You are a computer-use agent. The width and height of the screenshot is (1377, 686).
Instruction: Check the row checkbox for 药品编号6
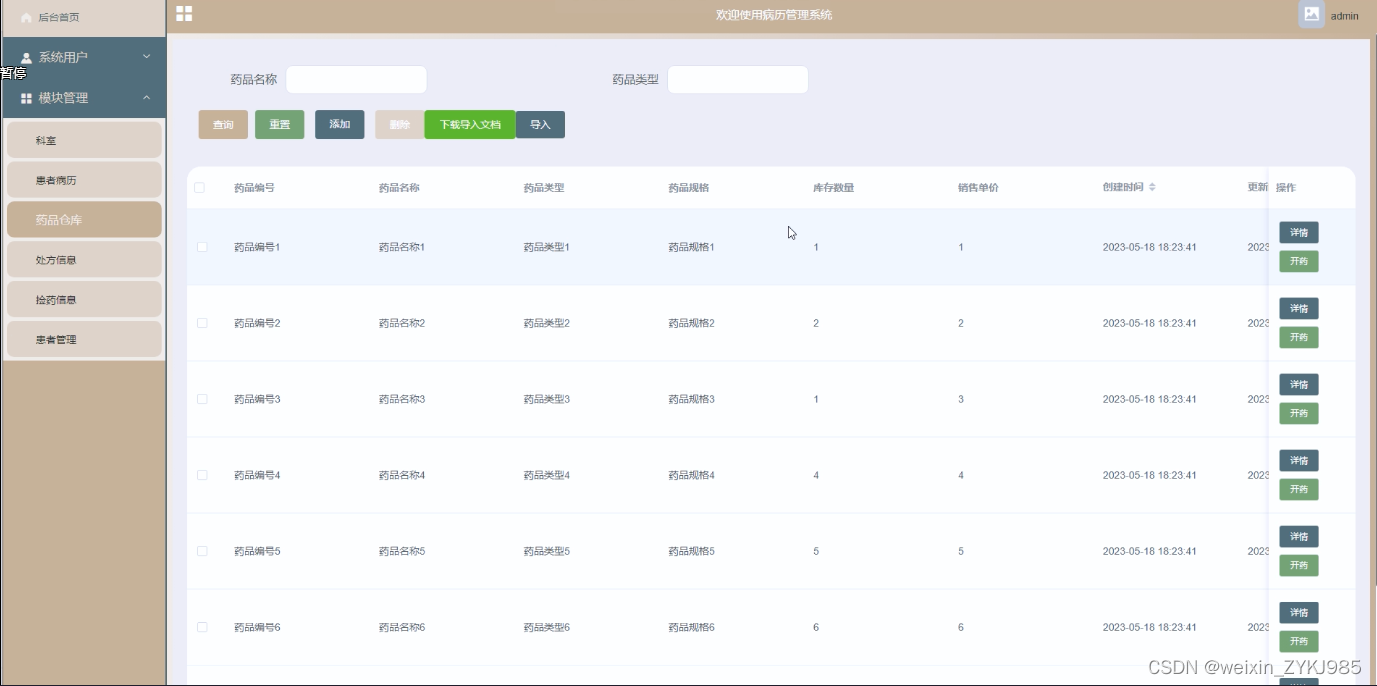coord(202,626)
